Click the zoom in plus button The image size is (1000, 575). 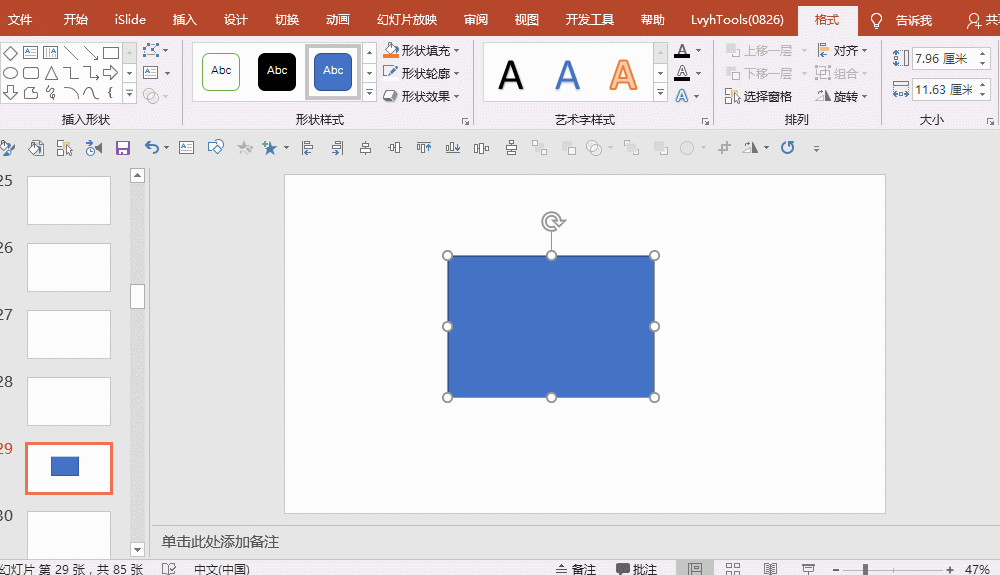(x=950, y=569)
